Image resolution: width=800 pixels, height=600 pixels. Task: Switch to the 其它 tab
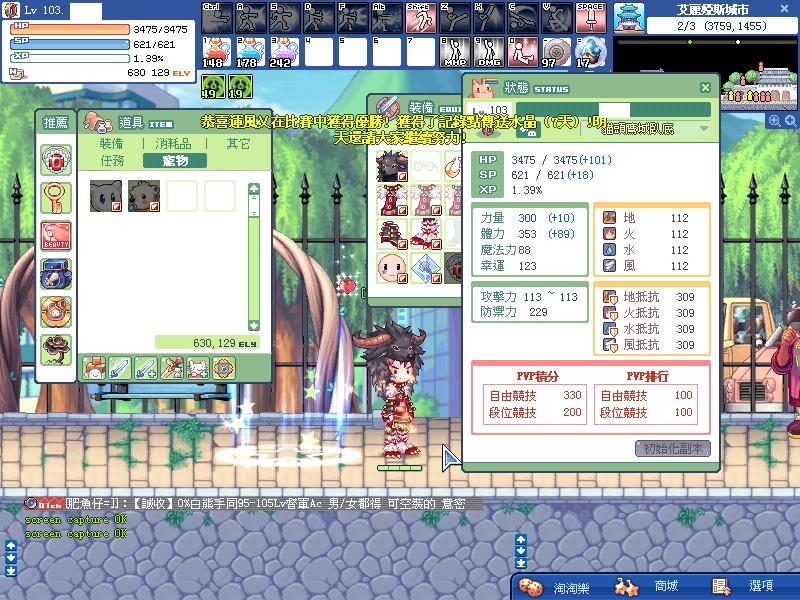point(238,143)
